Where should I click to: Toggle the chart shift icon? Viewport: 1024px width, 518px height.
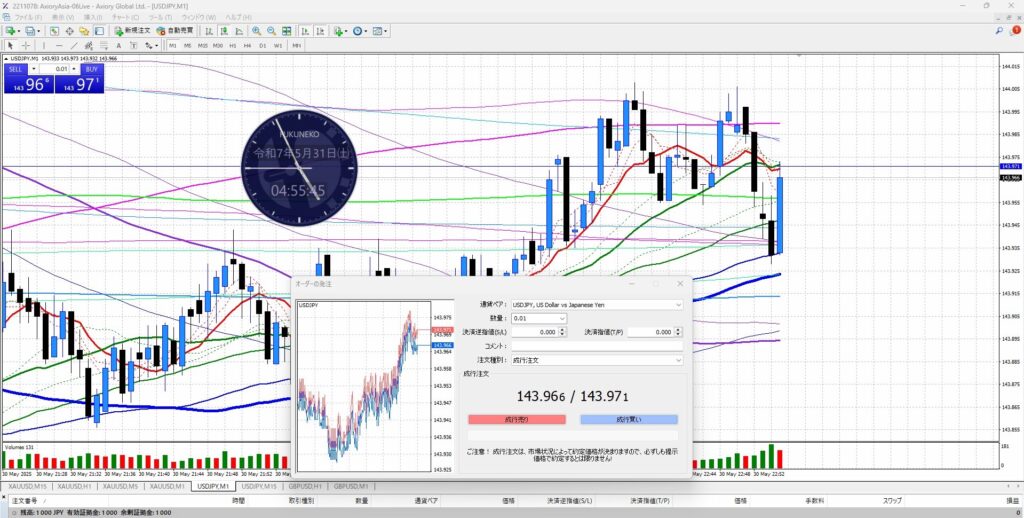point(320,31)
